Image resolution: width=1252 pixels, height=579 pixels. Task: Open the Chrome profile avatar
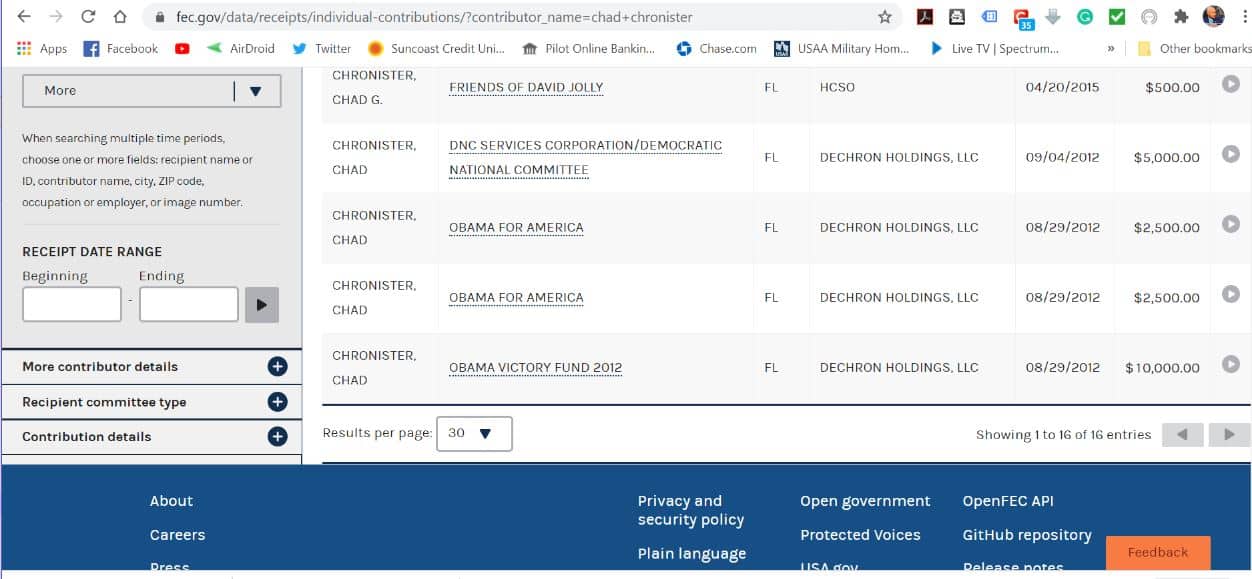[x=1213, y=17]
